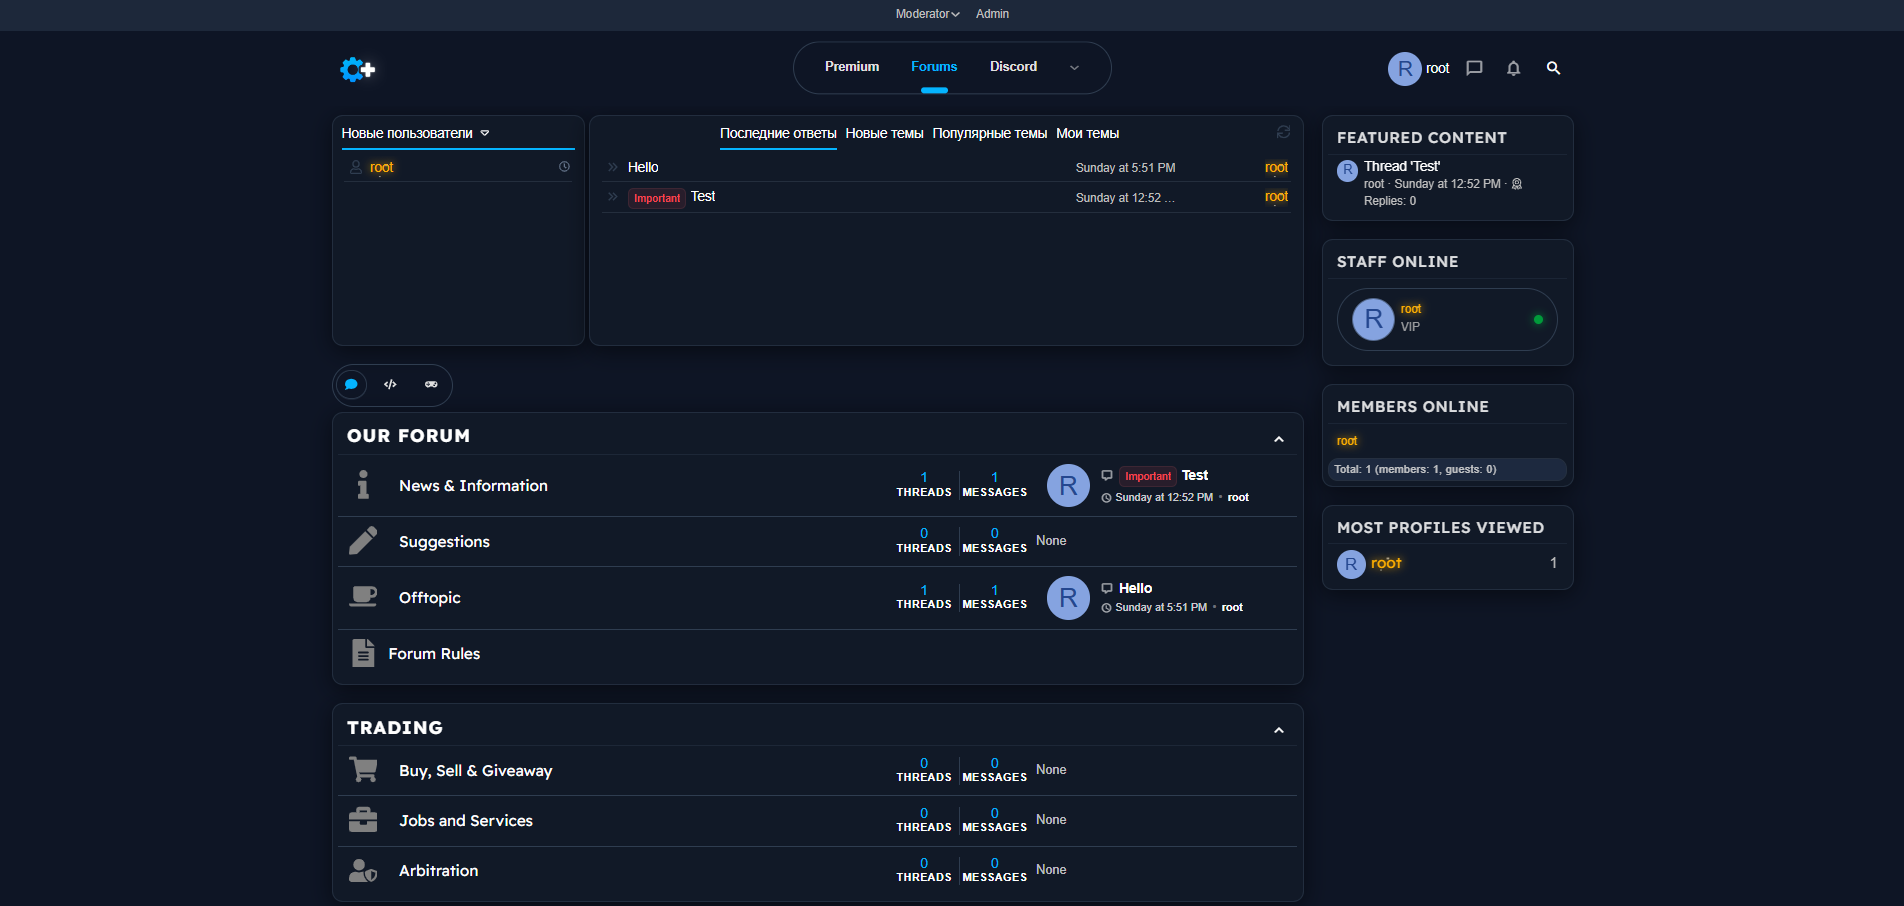The height and width of the screenshot is (906, 1904).
Task: Expand the navigation overflow chevron
Action: click(1074, 68)
